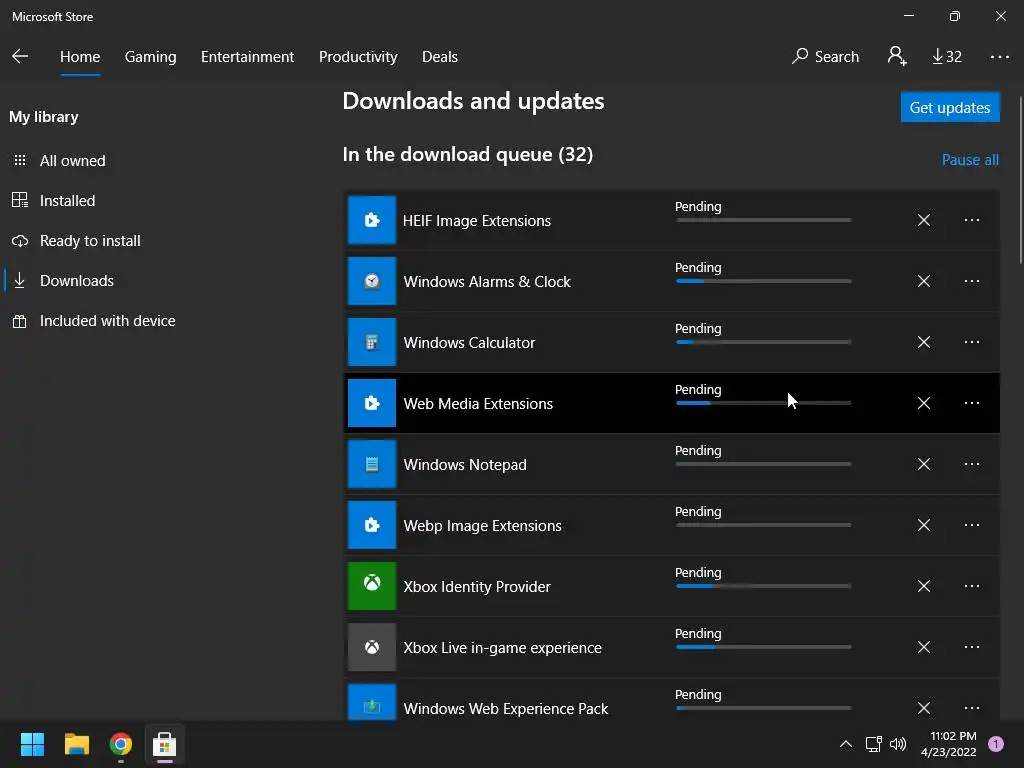This screenshot has height=768, width=1024.
Task: Click the Webp Image Extensions icon
Action: click(372, 525)
